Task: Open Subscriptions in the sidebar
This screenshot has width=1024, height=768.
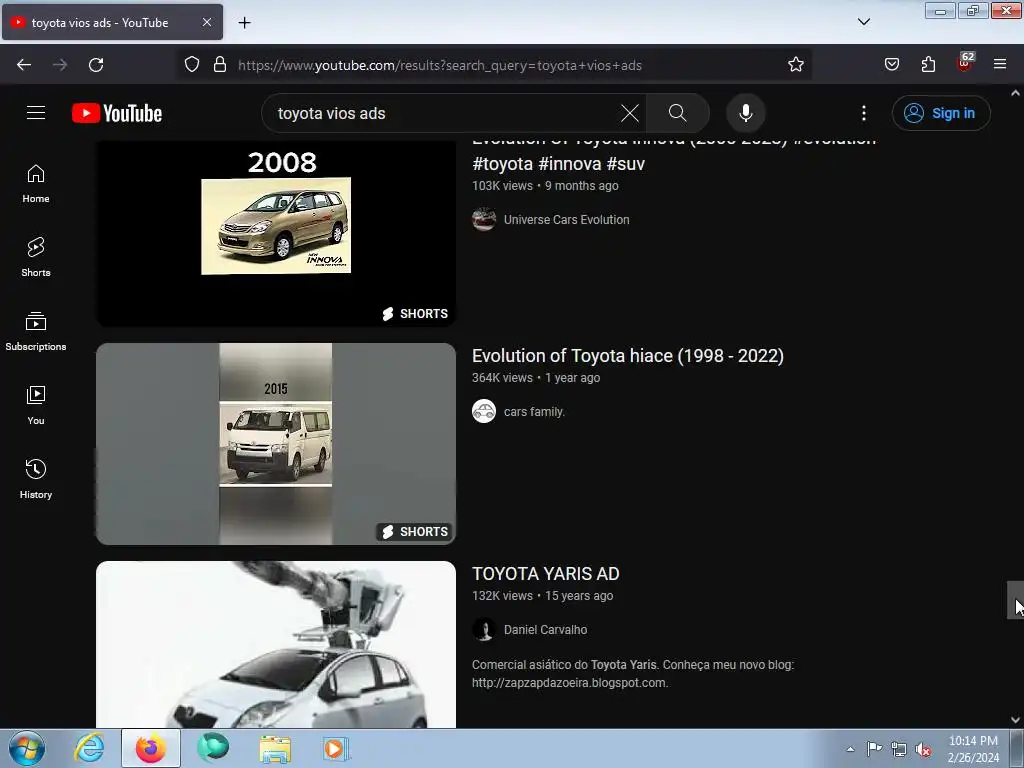Action: coord(36,331)
